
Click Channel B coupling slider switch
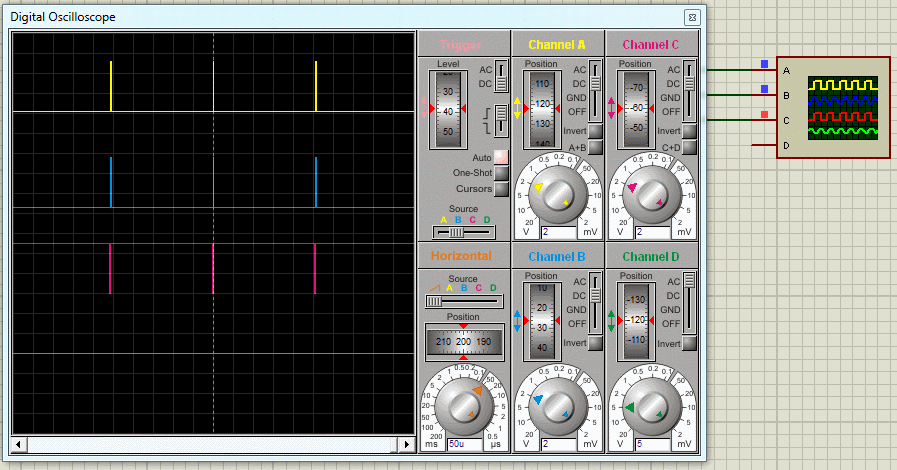pos(596,302)
